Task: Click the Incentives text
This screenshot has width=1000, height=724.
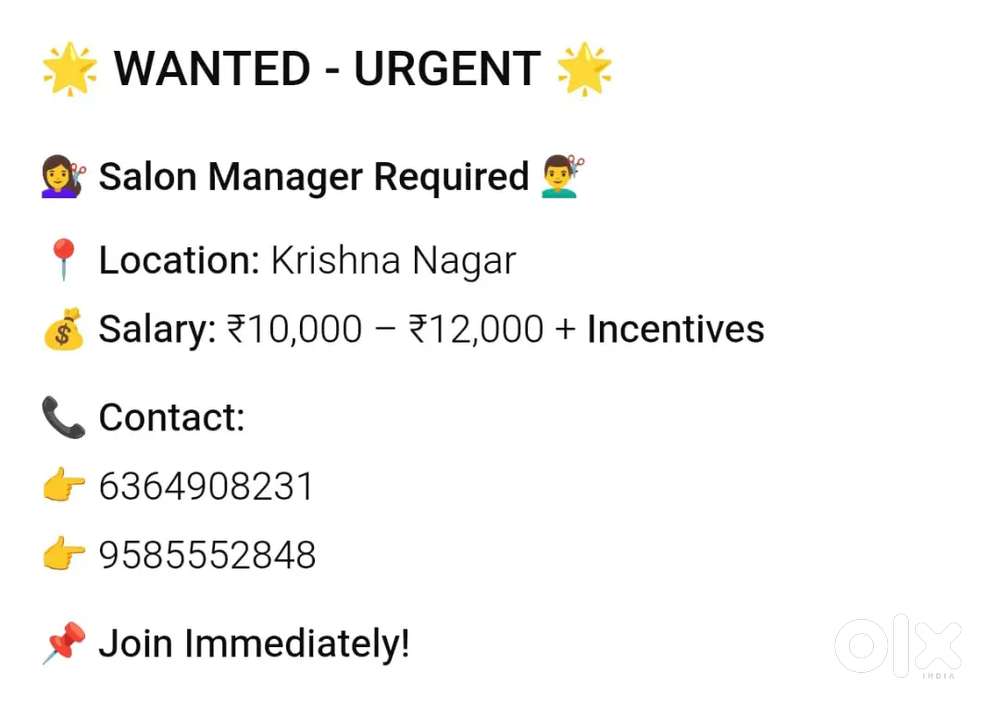Action: [675, 329]
